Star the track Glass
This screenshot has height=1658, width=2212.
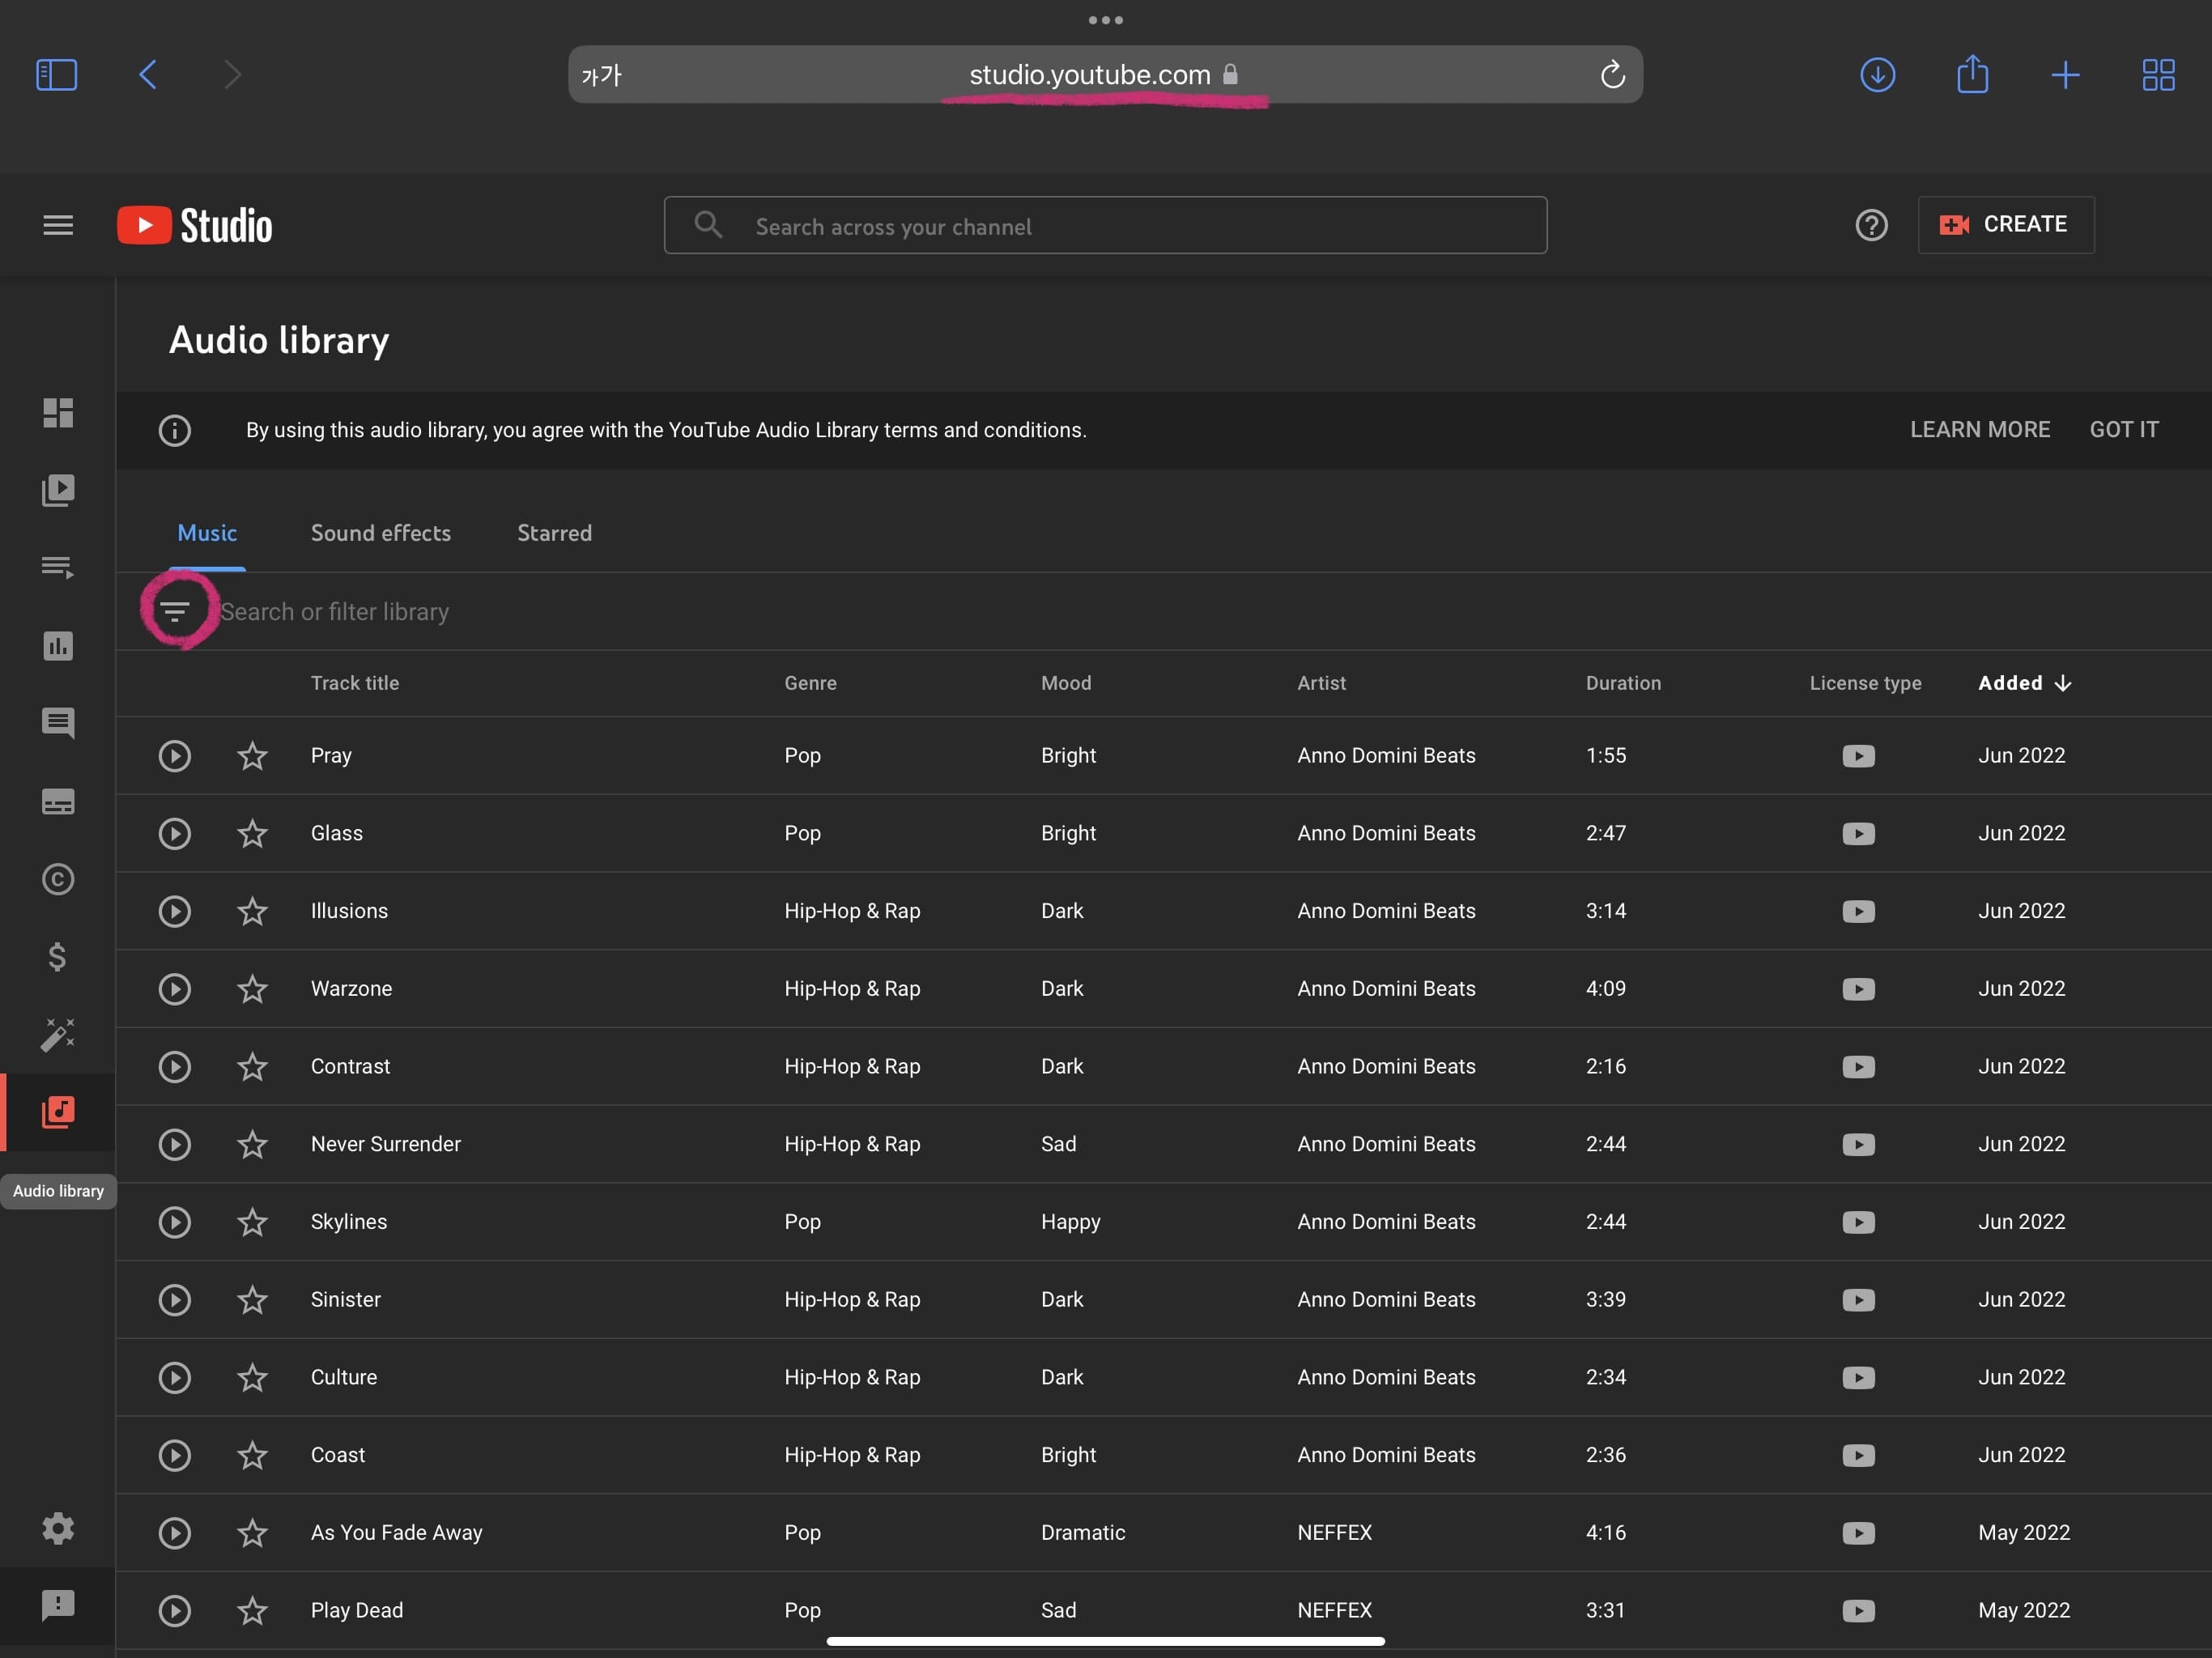252,833
